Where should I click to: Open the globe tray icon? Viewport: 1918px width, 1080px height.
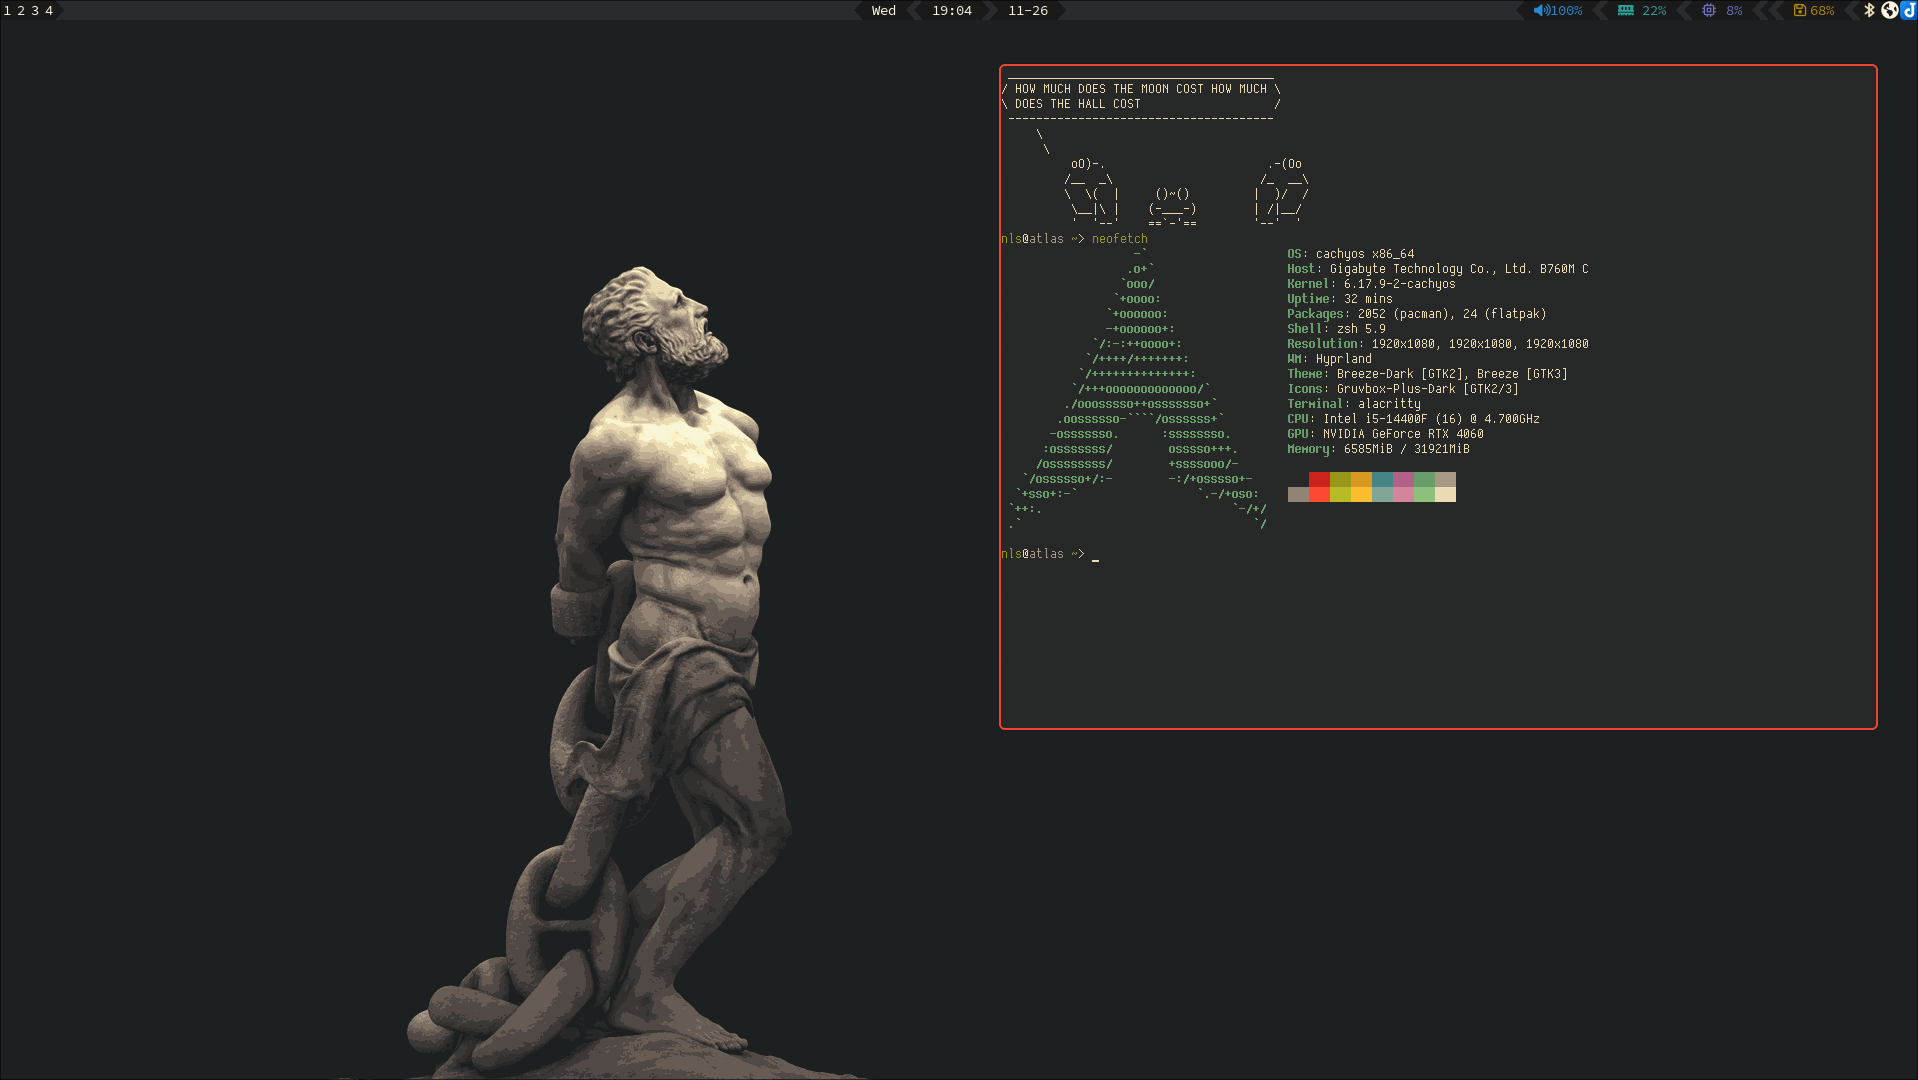pyautogui.click(x=1889, y=10)
